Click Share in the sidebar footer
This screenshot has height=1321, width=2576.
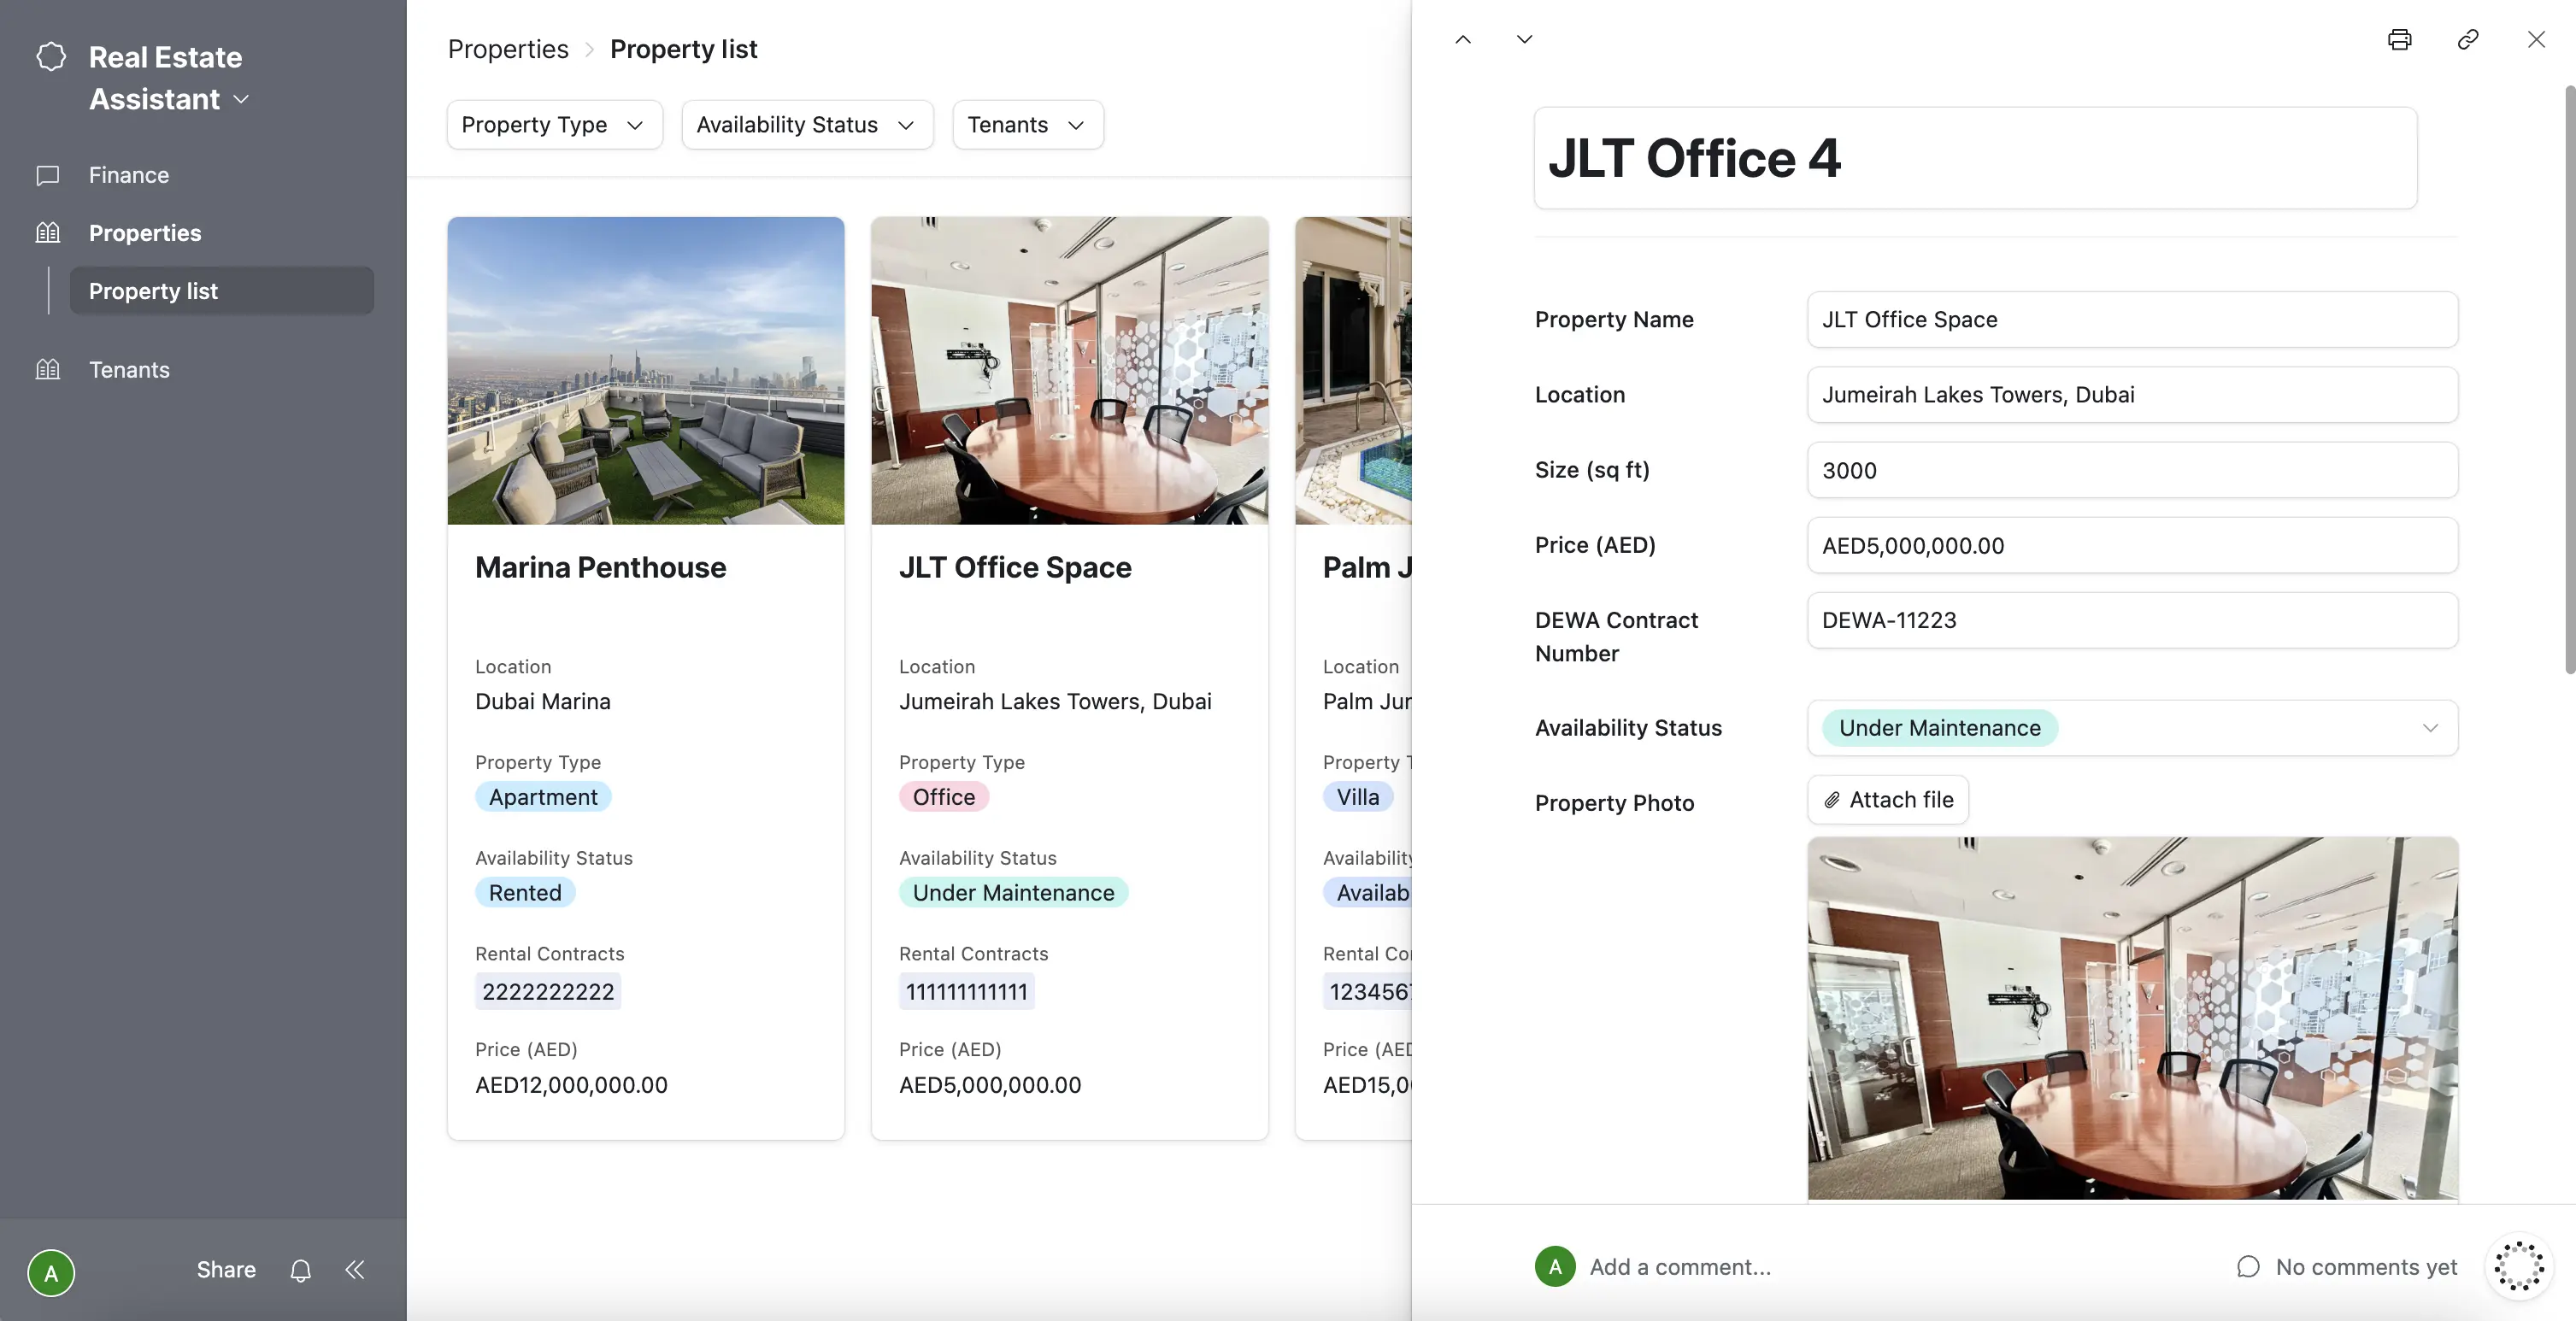(x=226, y=1270)
